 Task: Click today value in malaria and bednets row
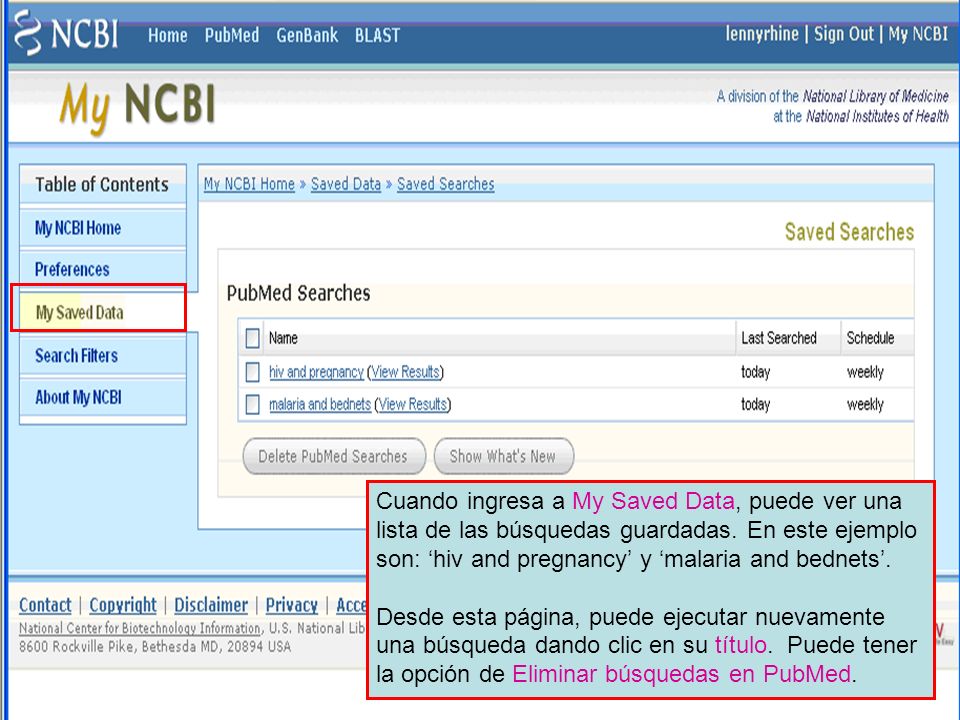[756, 405]
